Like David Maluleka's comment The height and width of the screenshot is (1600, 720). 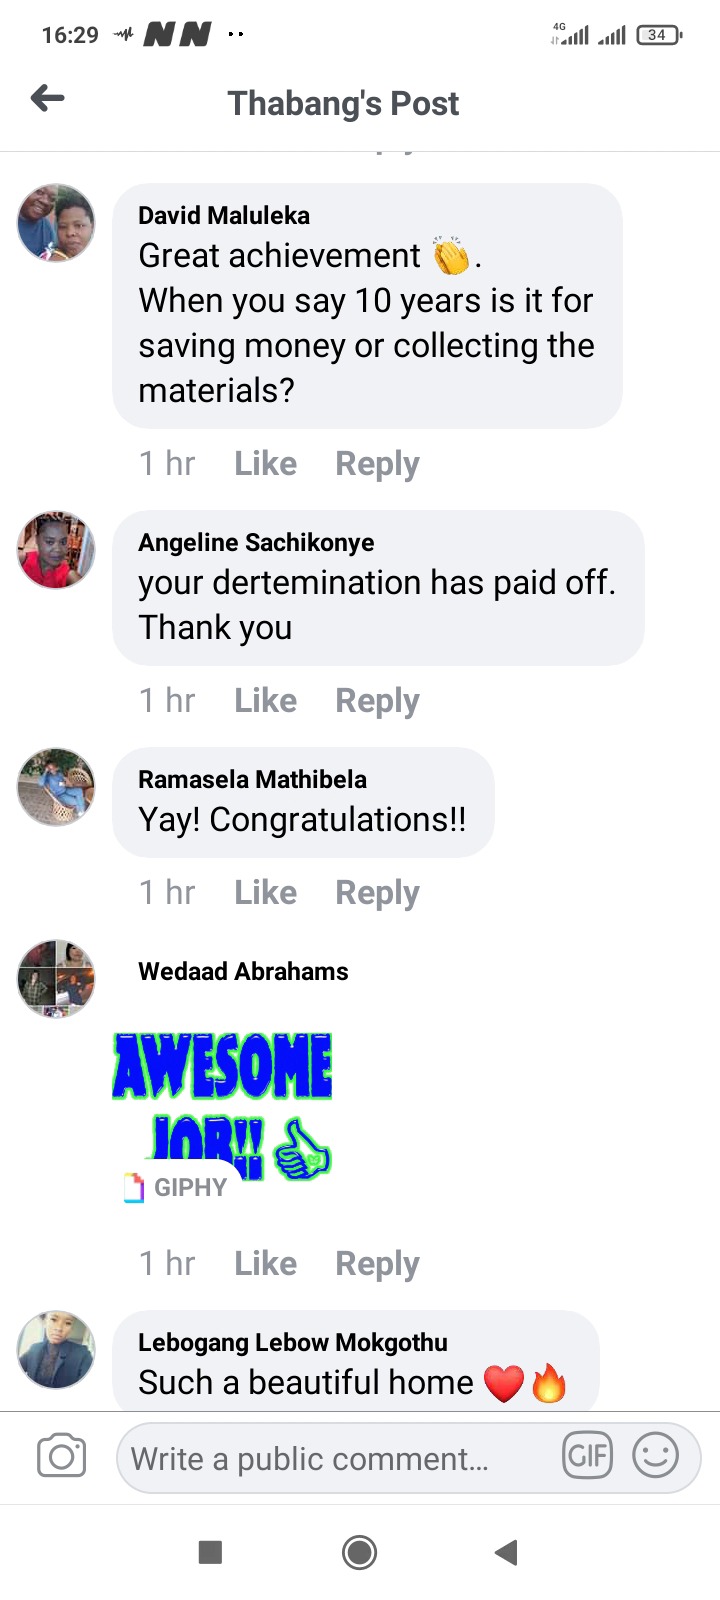(x=265, y=464)
